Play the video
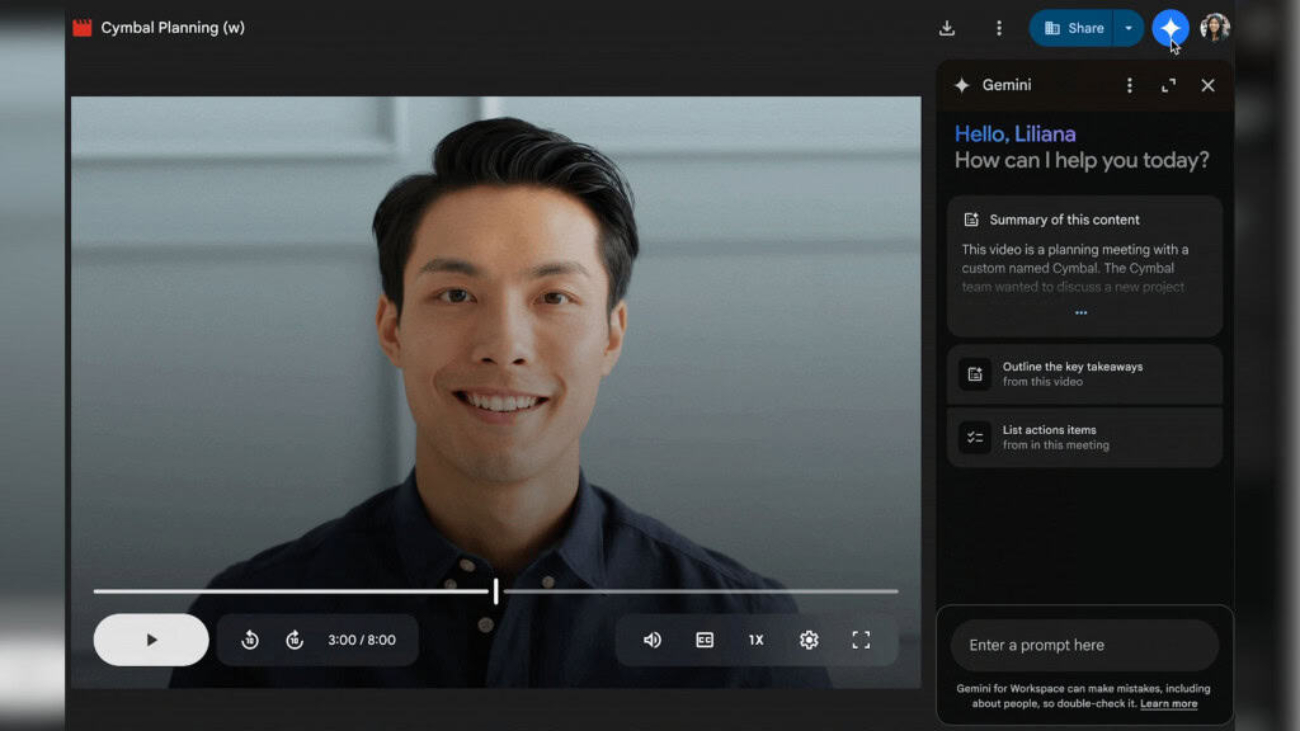 click(x=151, y=640)
